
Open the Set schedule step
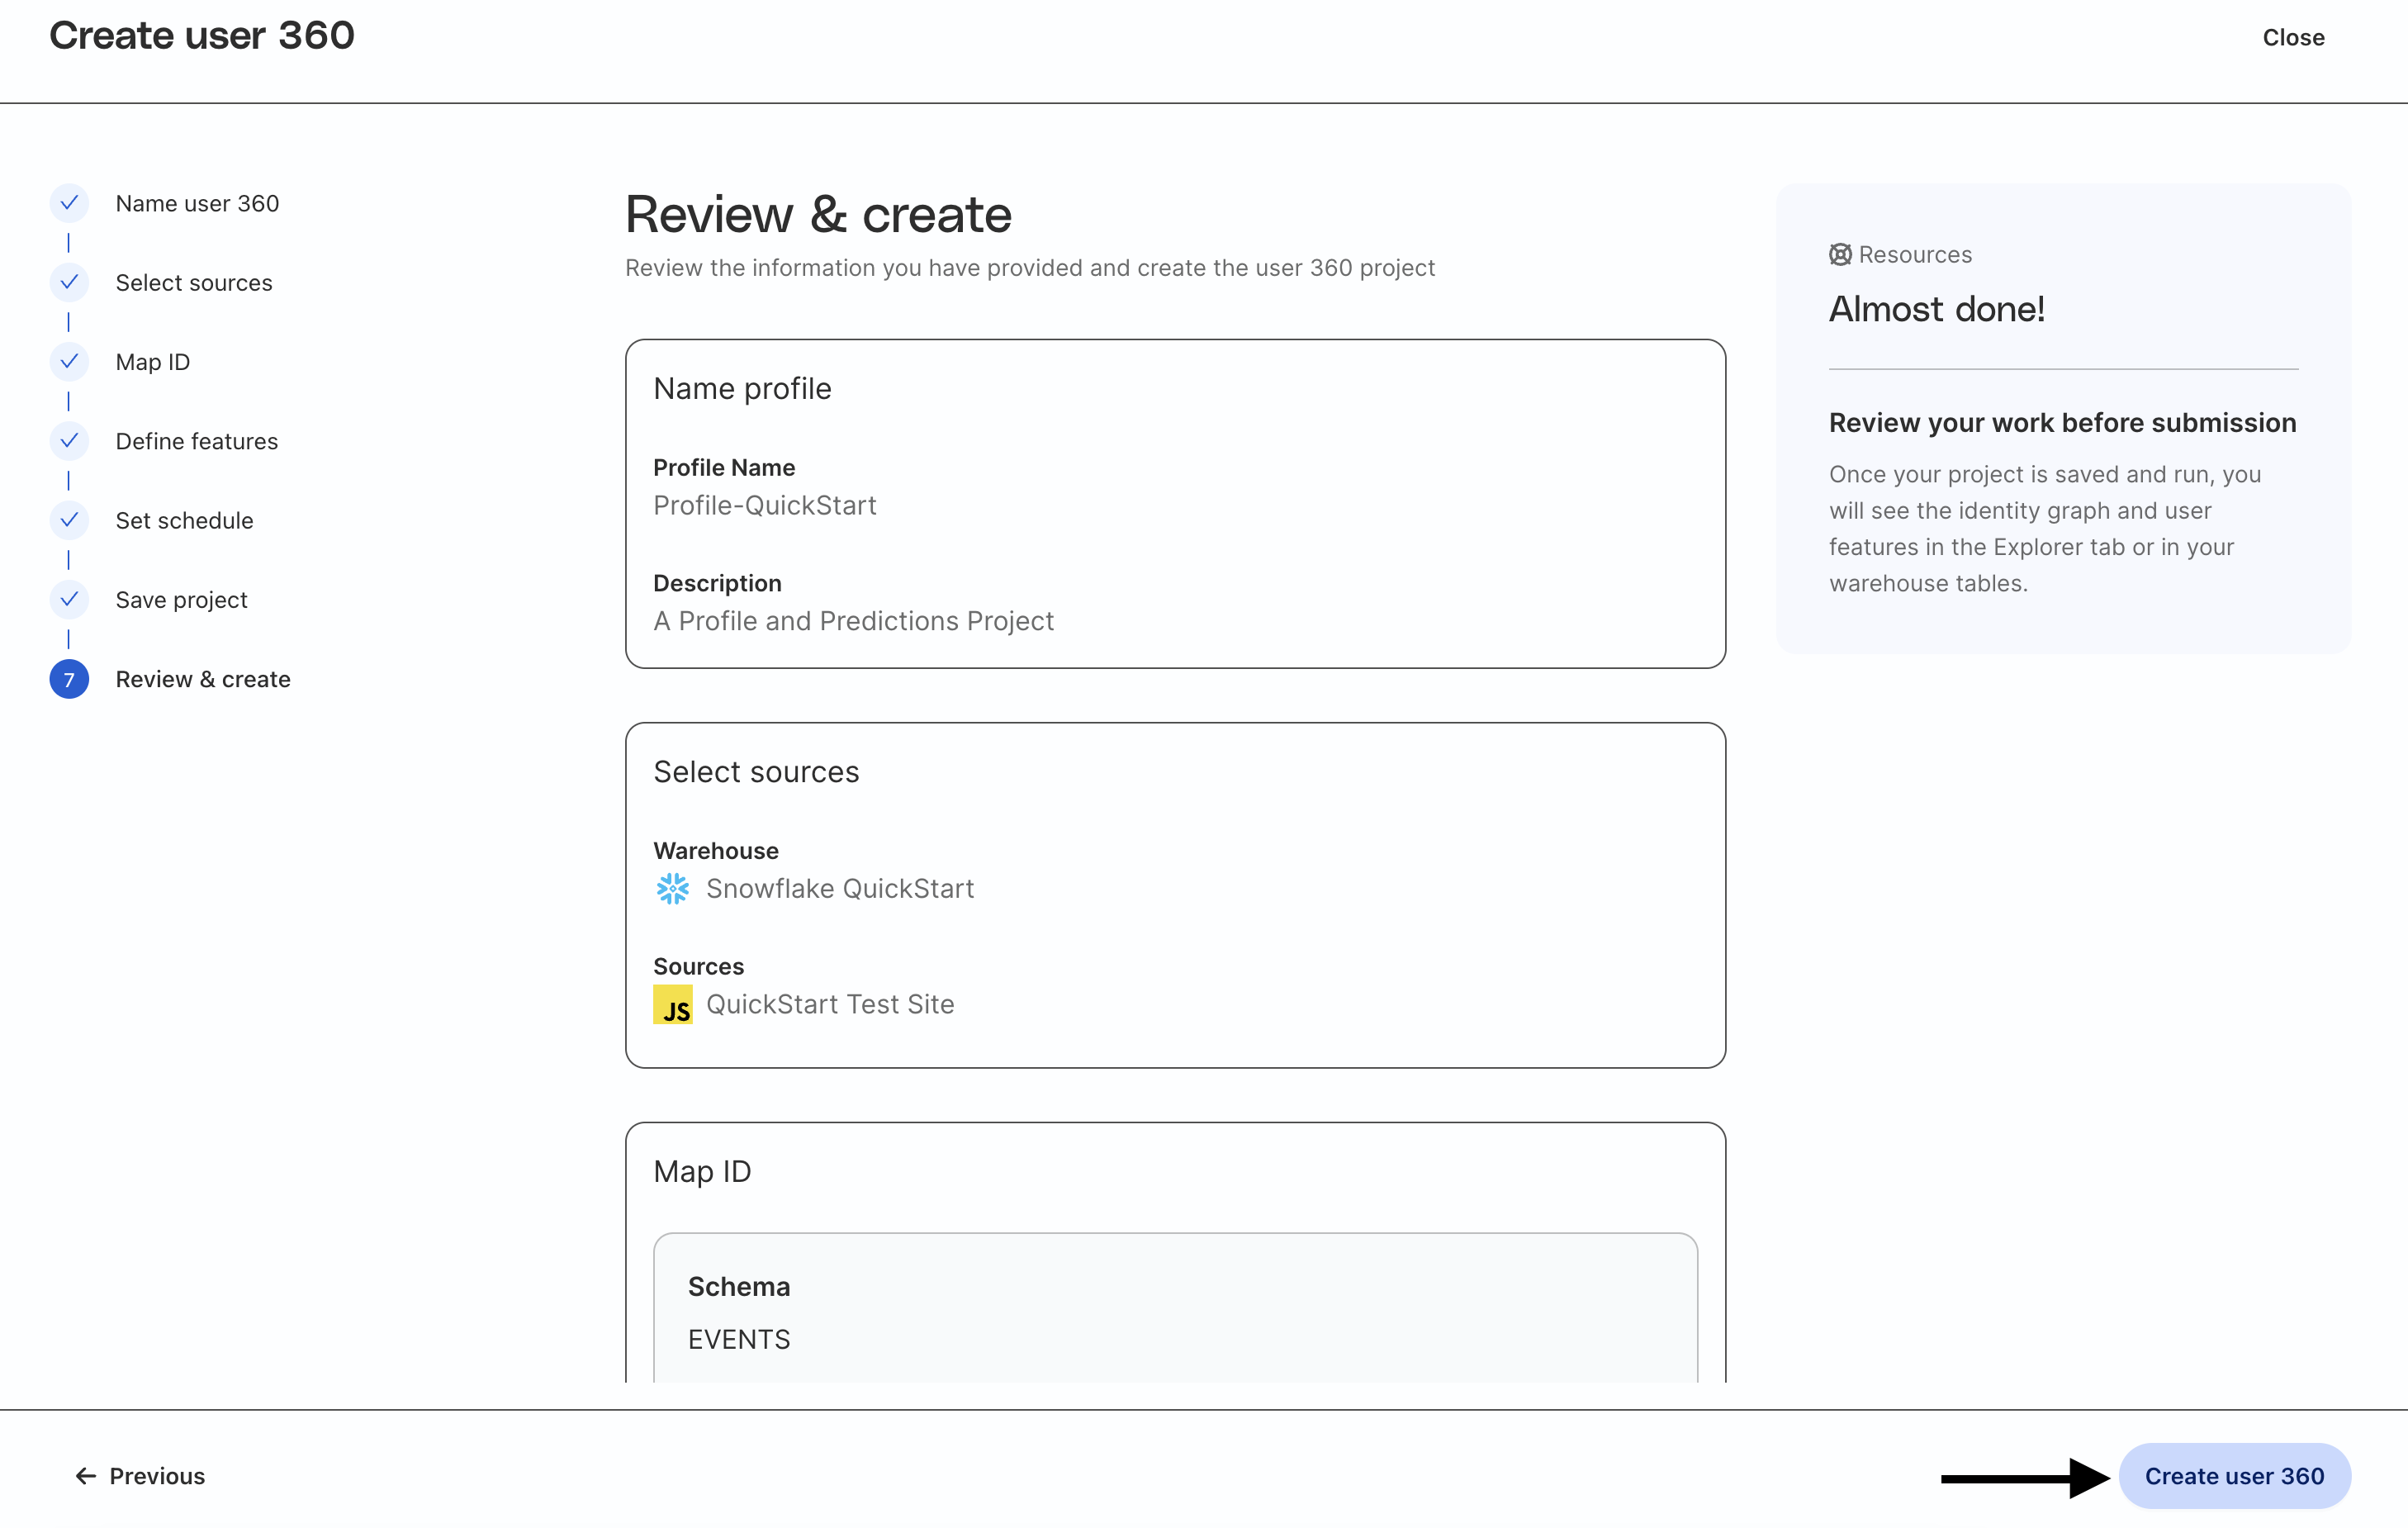[185, 520]
